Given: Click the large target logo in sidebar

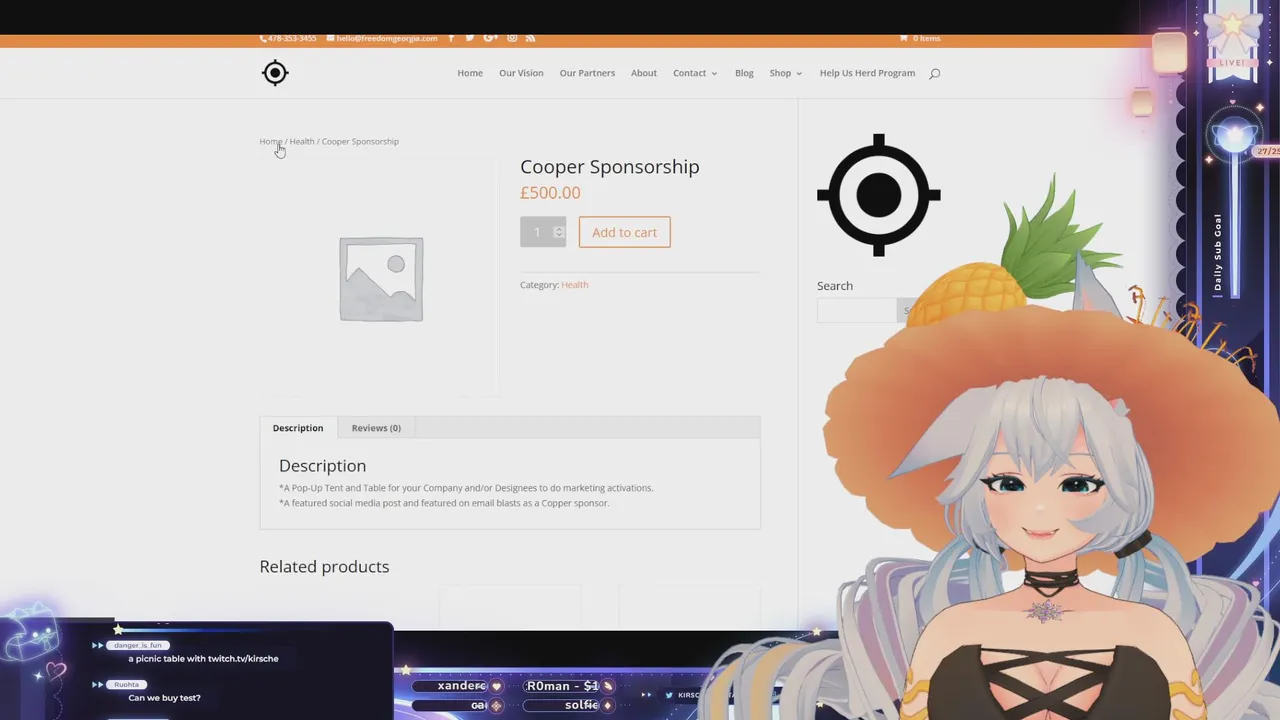Looking at the screenshot, I should pos(878,194).
